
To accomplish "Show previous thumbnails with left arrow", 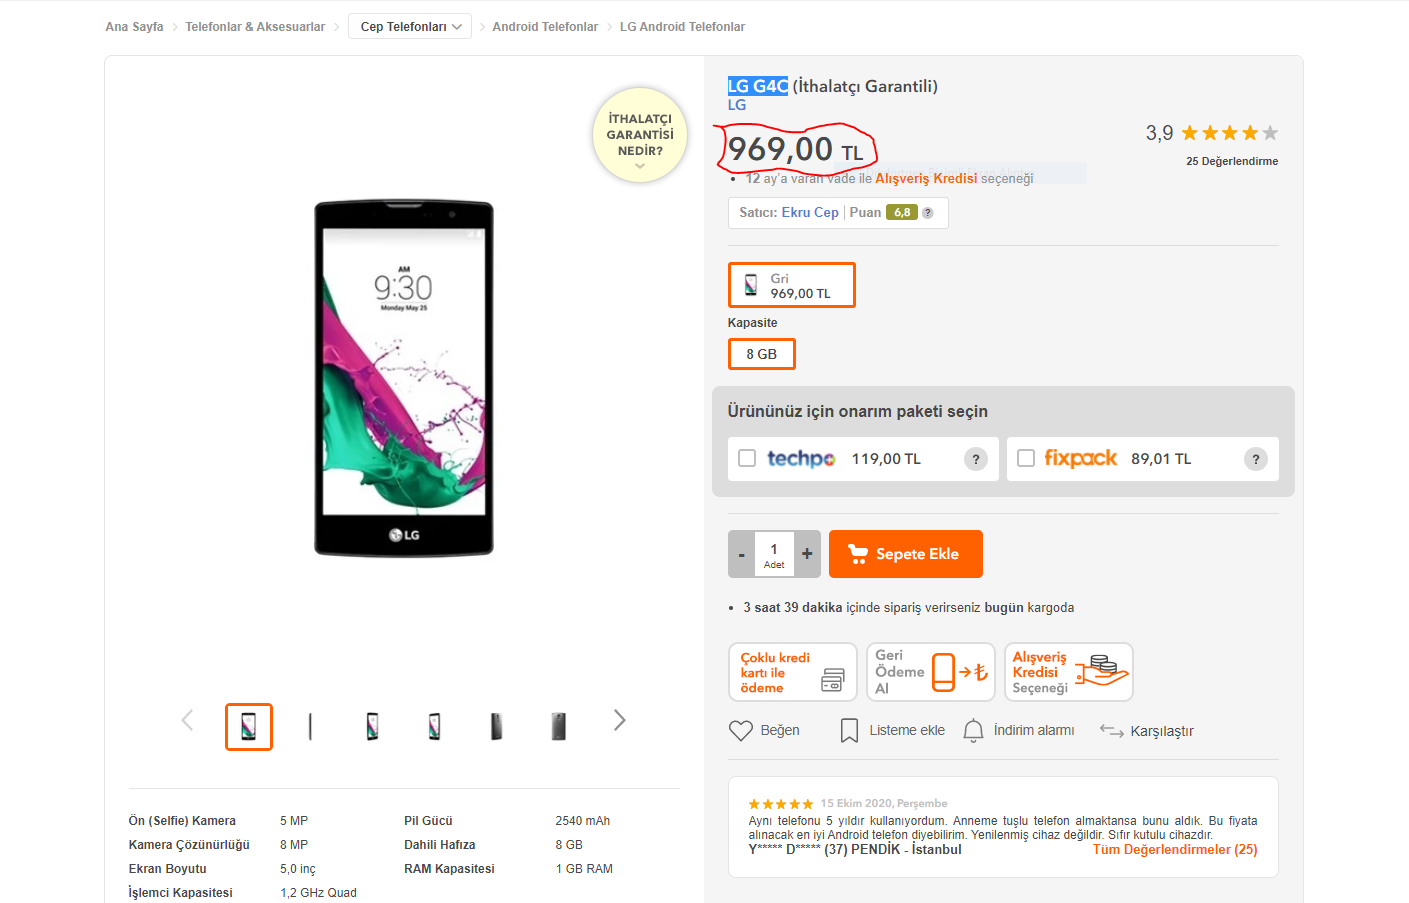I will coord(187,720).
